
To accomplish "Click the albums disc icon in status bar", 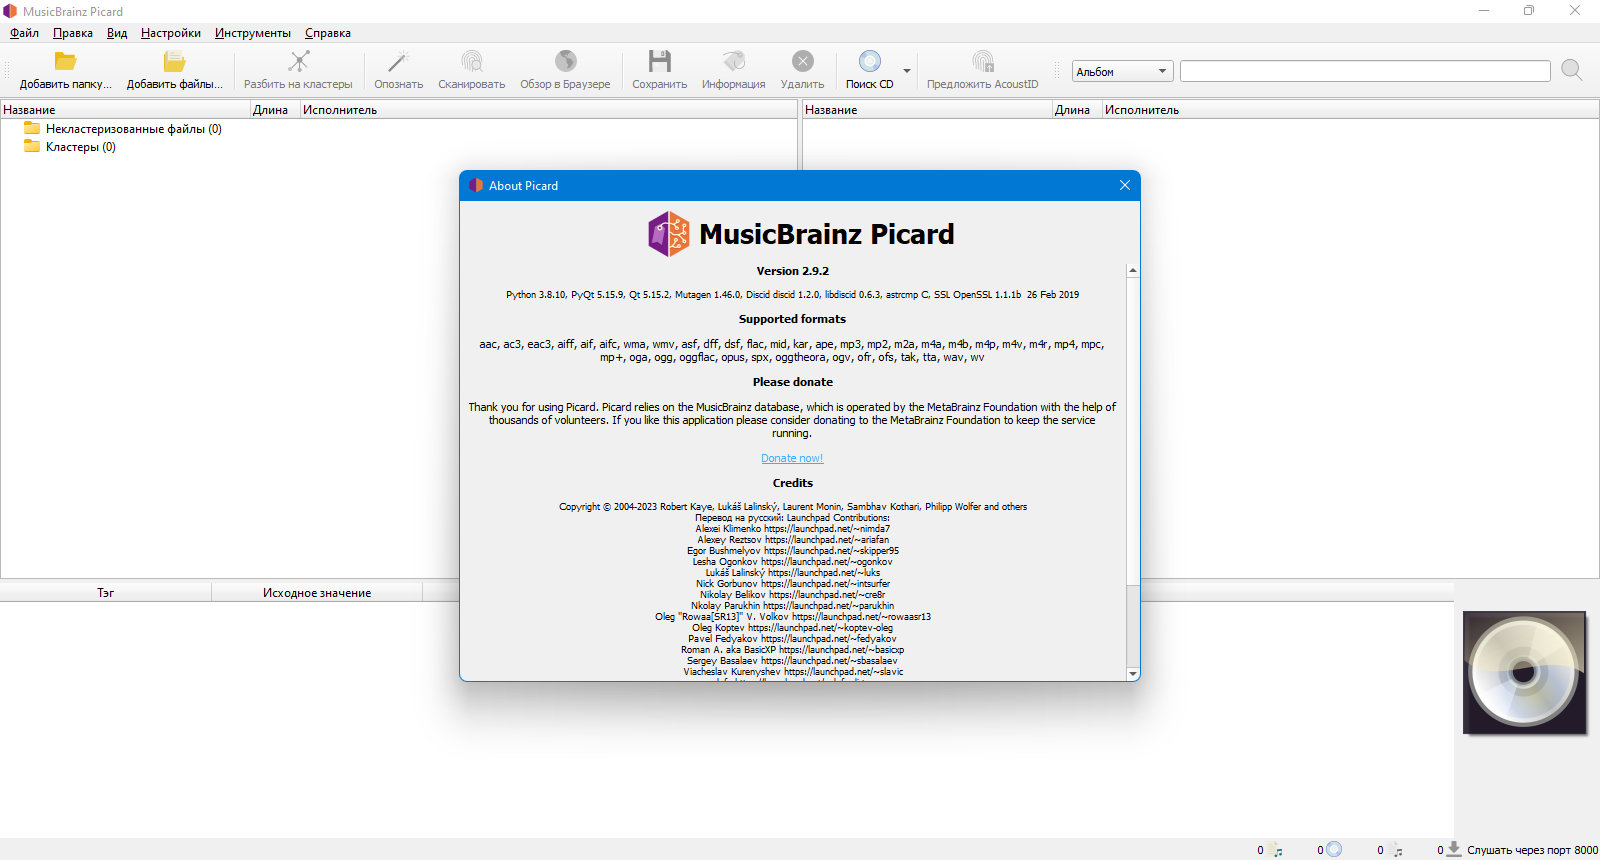I will (1334, 849).
